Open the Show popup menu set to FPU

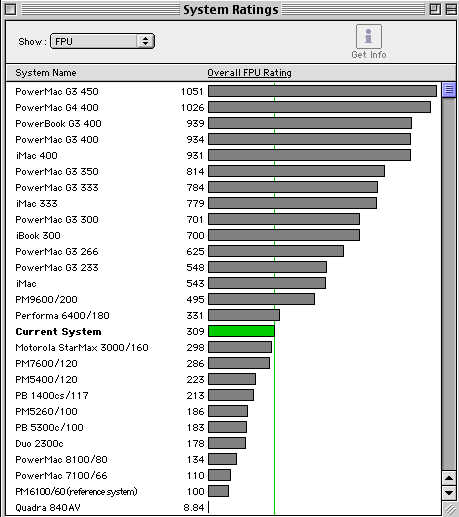click(x=102, y=41)
